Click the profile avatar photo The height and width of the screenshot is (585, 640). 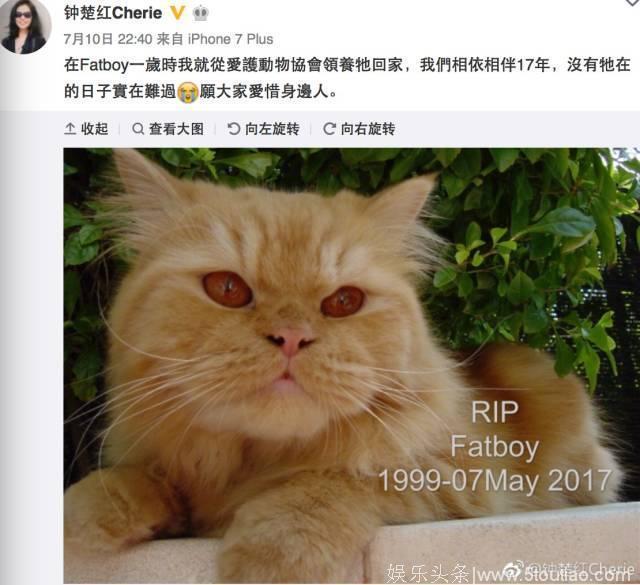click(25, 25)
